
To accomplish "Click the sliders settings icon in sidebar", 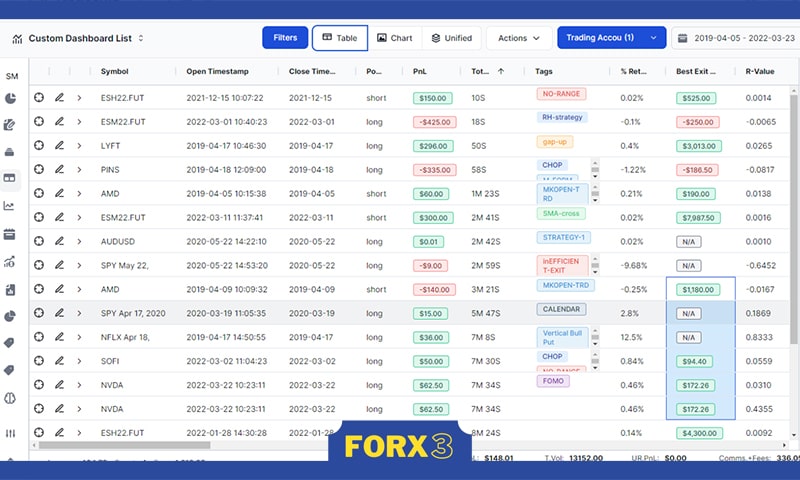I will point(11,432).
